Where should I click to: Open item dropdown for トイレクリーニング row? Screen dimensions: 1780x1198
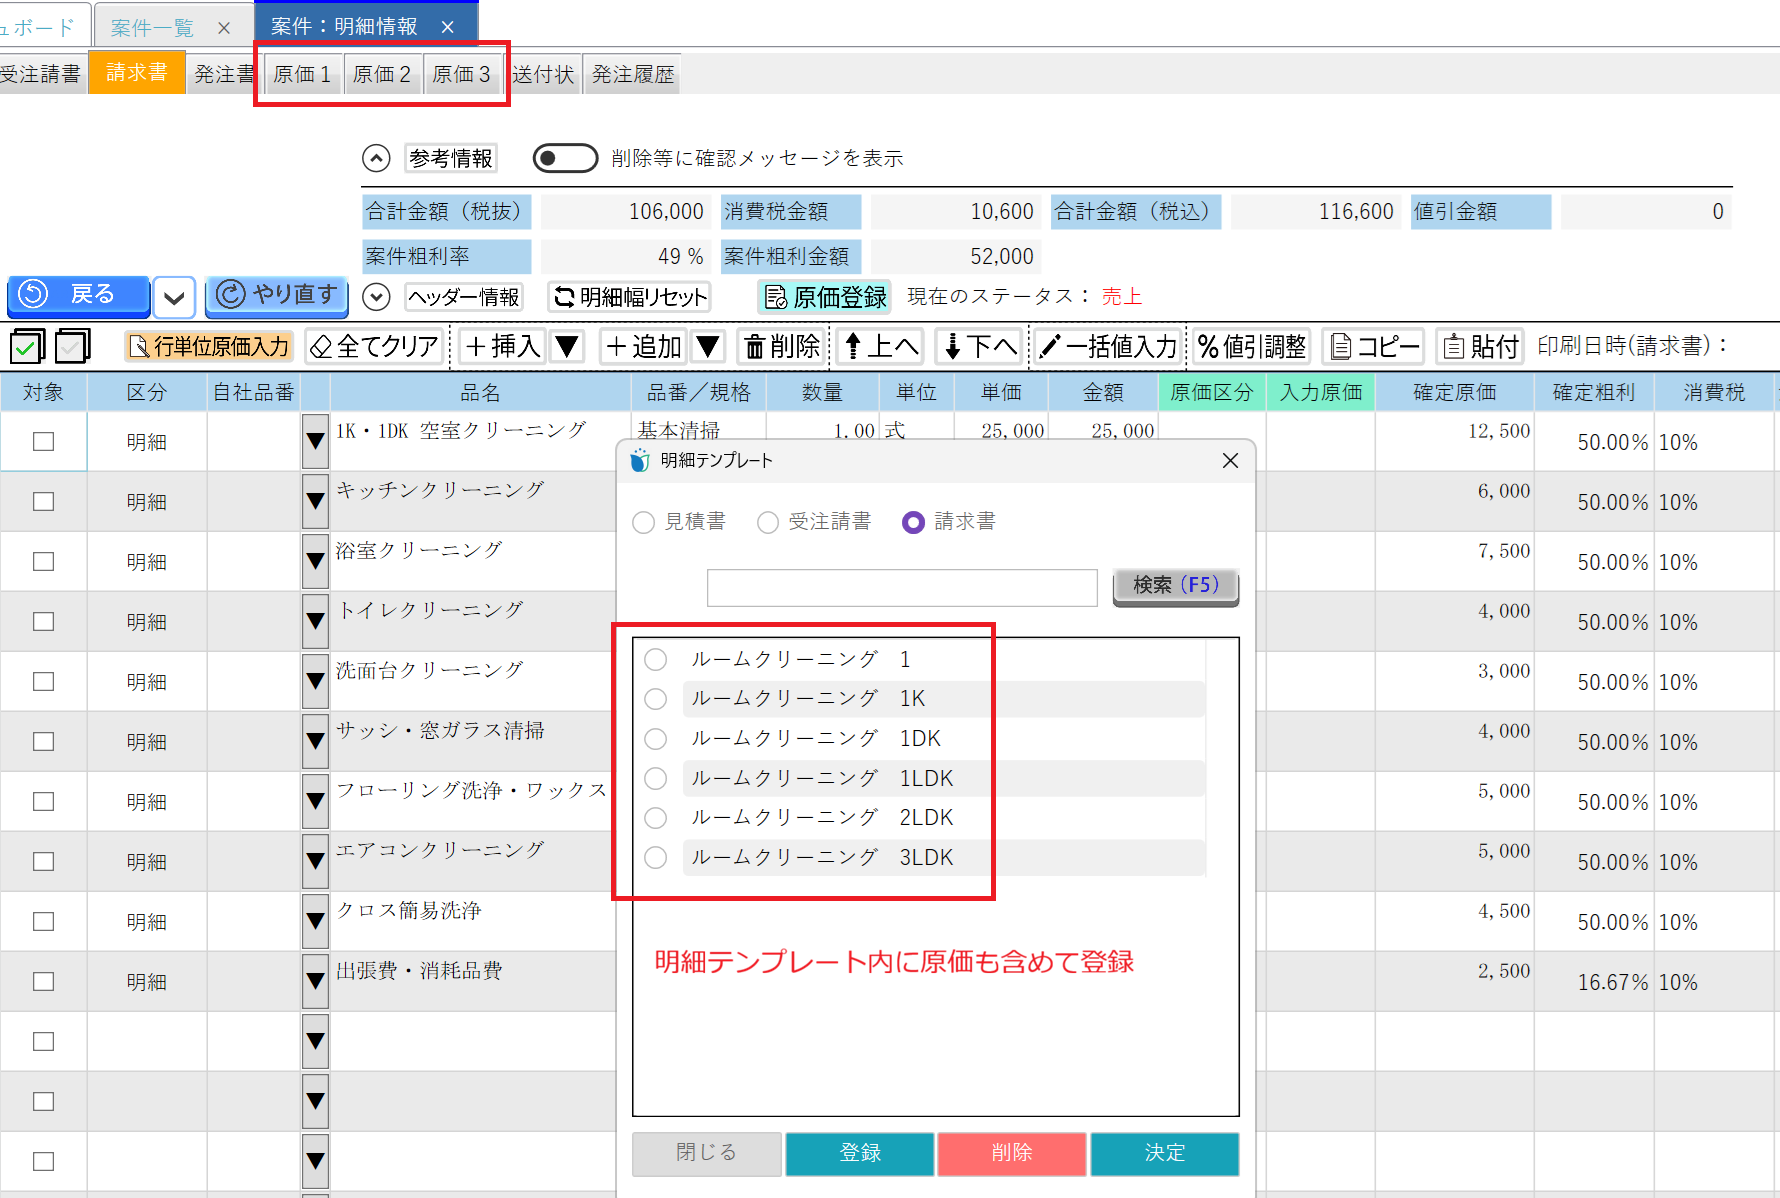tap(315, 621)
